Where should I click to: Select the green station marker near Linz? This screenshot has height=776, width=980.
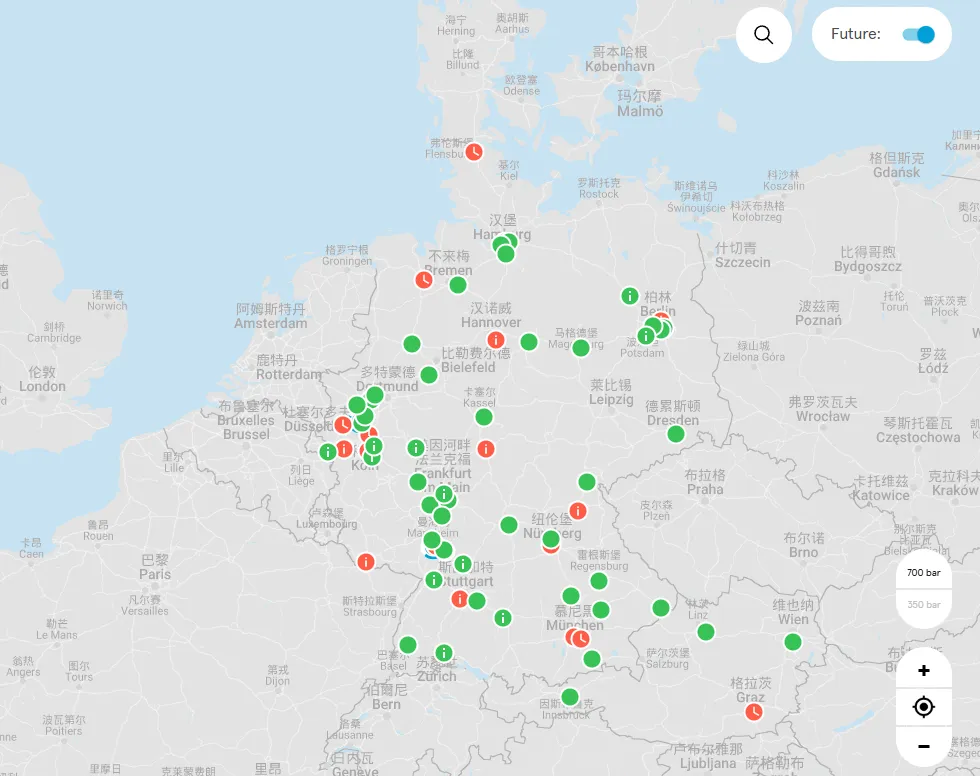pyautogui.click(x=706, y=632)
